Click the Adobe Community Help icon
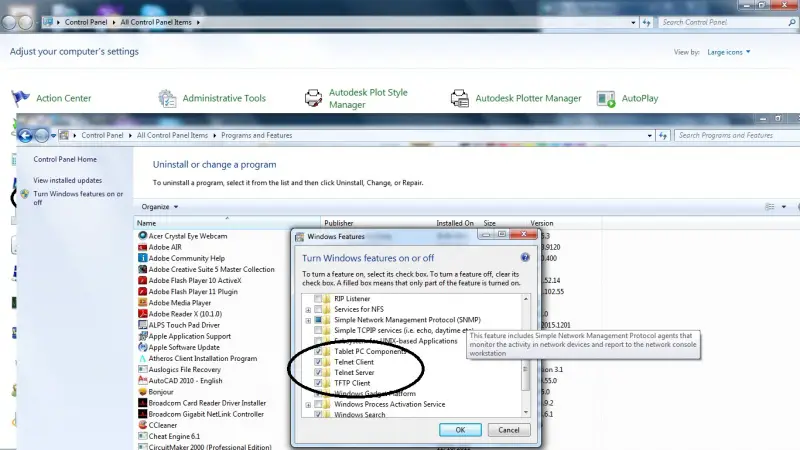Screen dimensions: 800x450 pyautogui.click(x=142, y=258)
